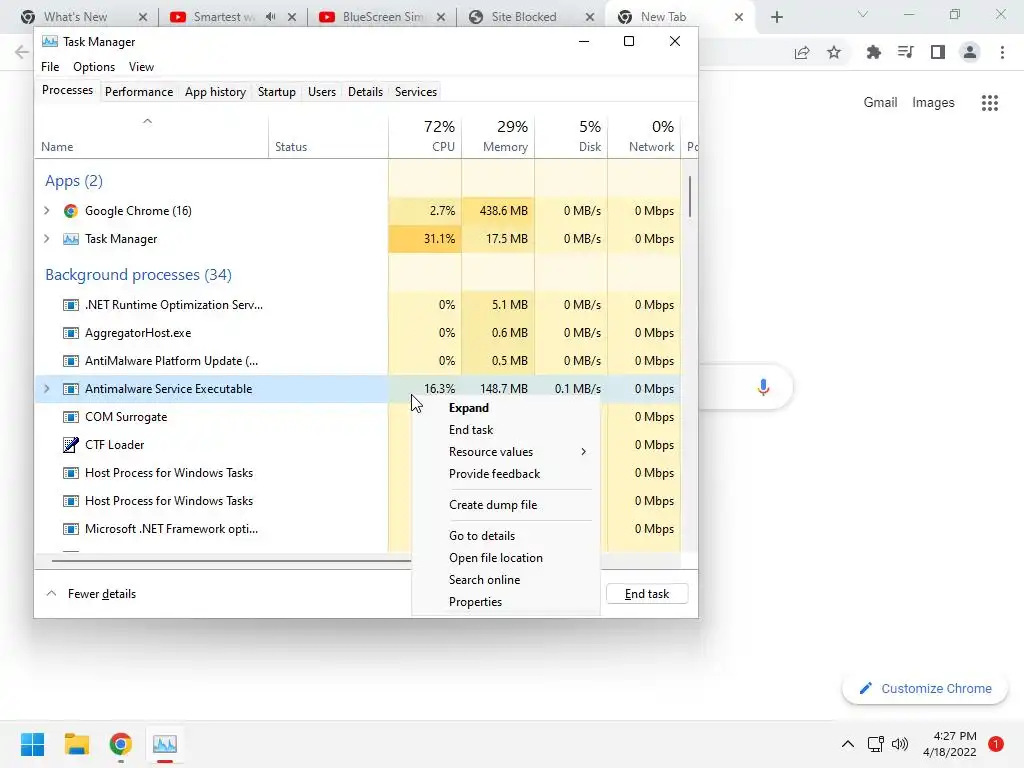
Task: Choose Expand in context menu
Action: [506, 408]
